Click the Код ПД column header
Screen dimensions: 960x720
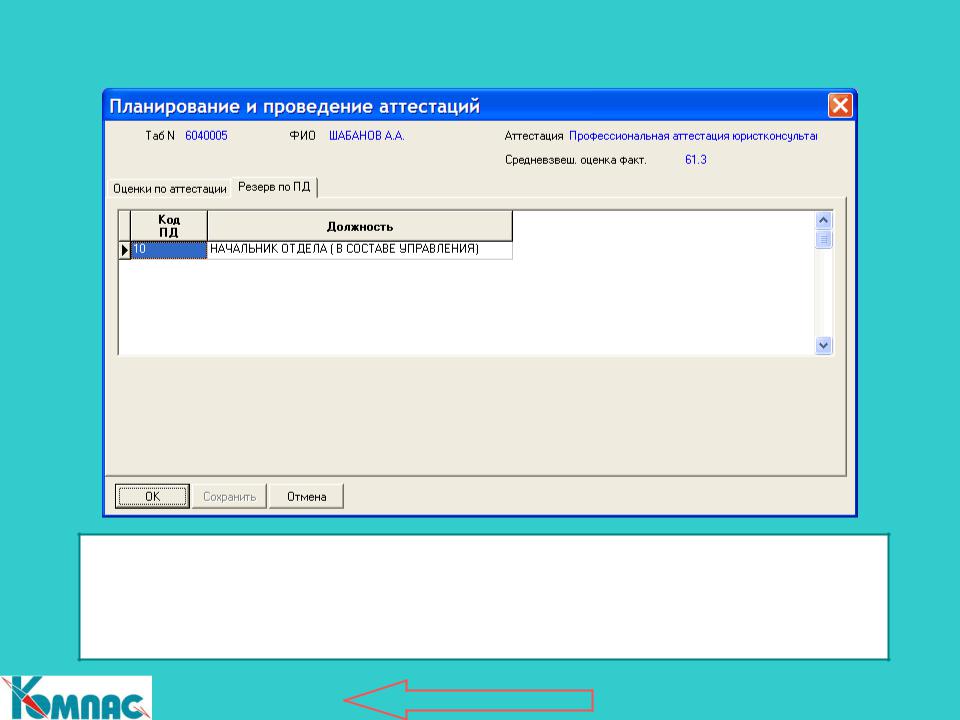169,226
